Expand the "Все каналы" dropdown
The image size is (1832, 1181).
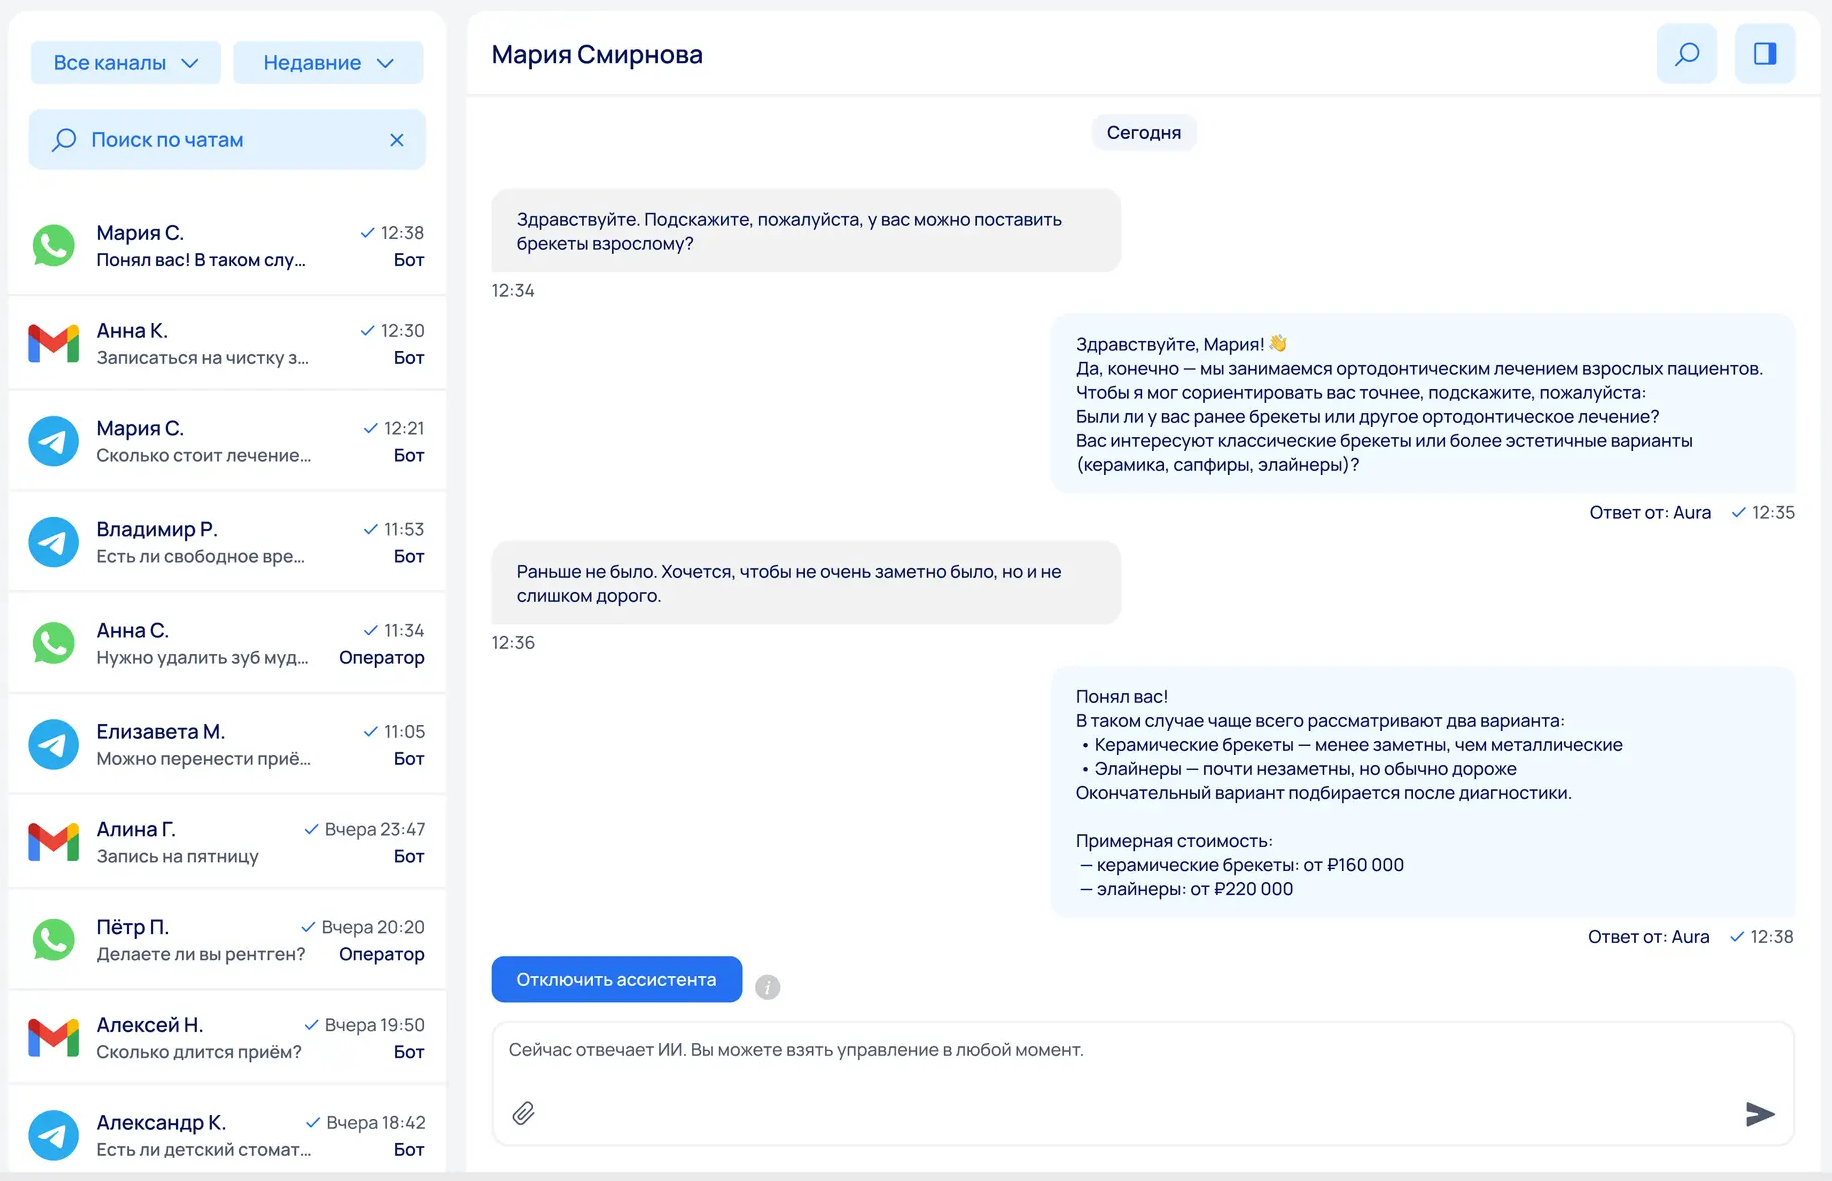tap(125, 63)
